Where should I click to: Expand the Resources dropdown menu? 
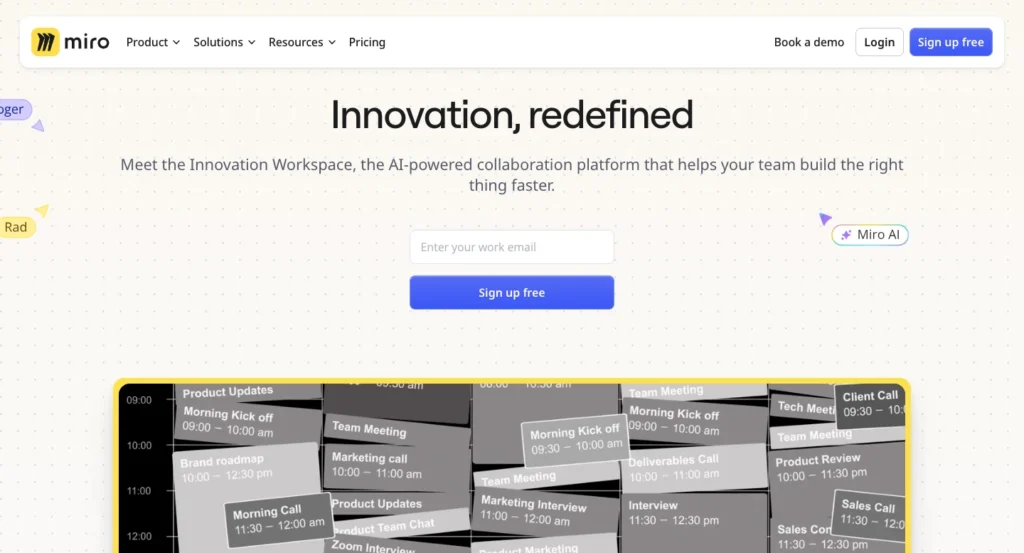[301, 42]
